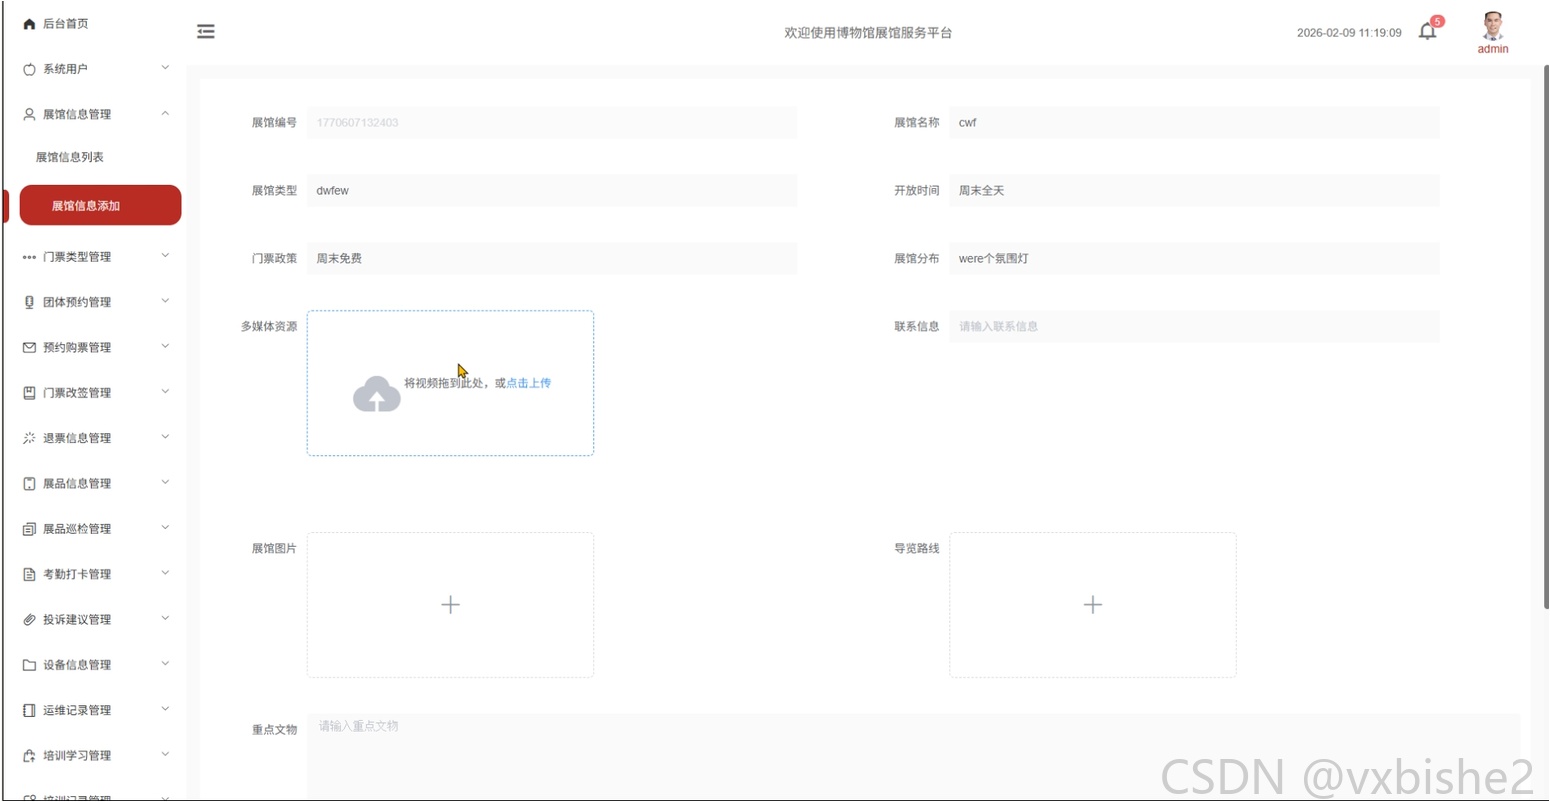
Task: Add a 展馆图片 with its plus icon
Action: click(x=450, y=605)
